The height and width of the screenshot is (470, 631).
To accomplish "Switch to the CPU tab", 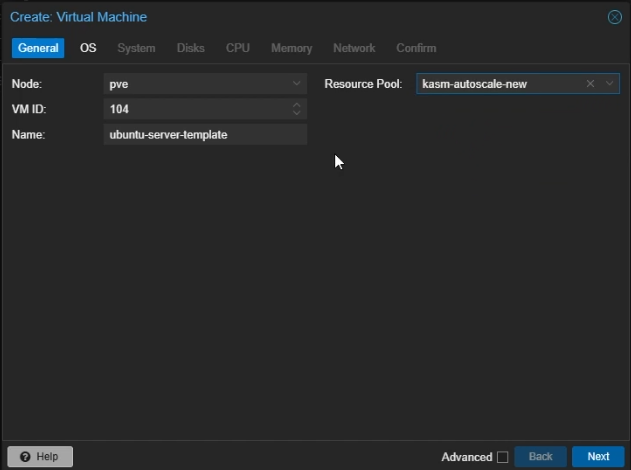I will 238,48.
